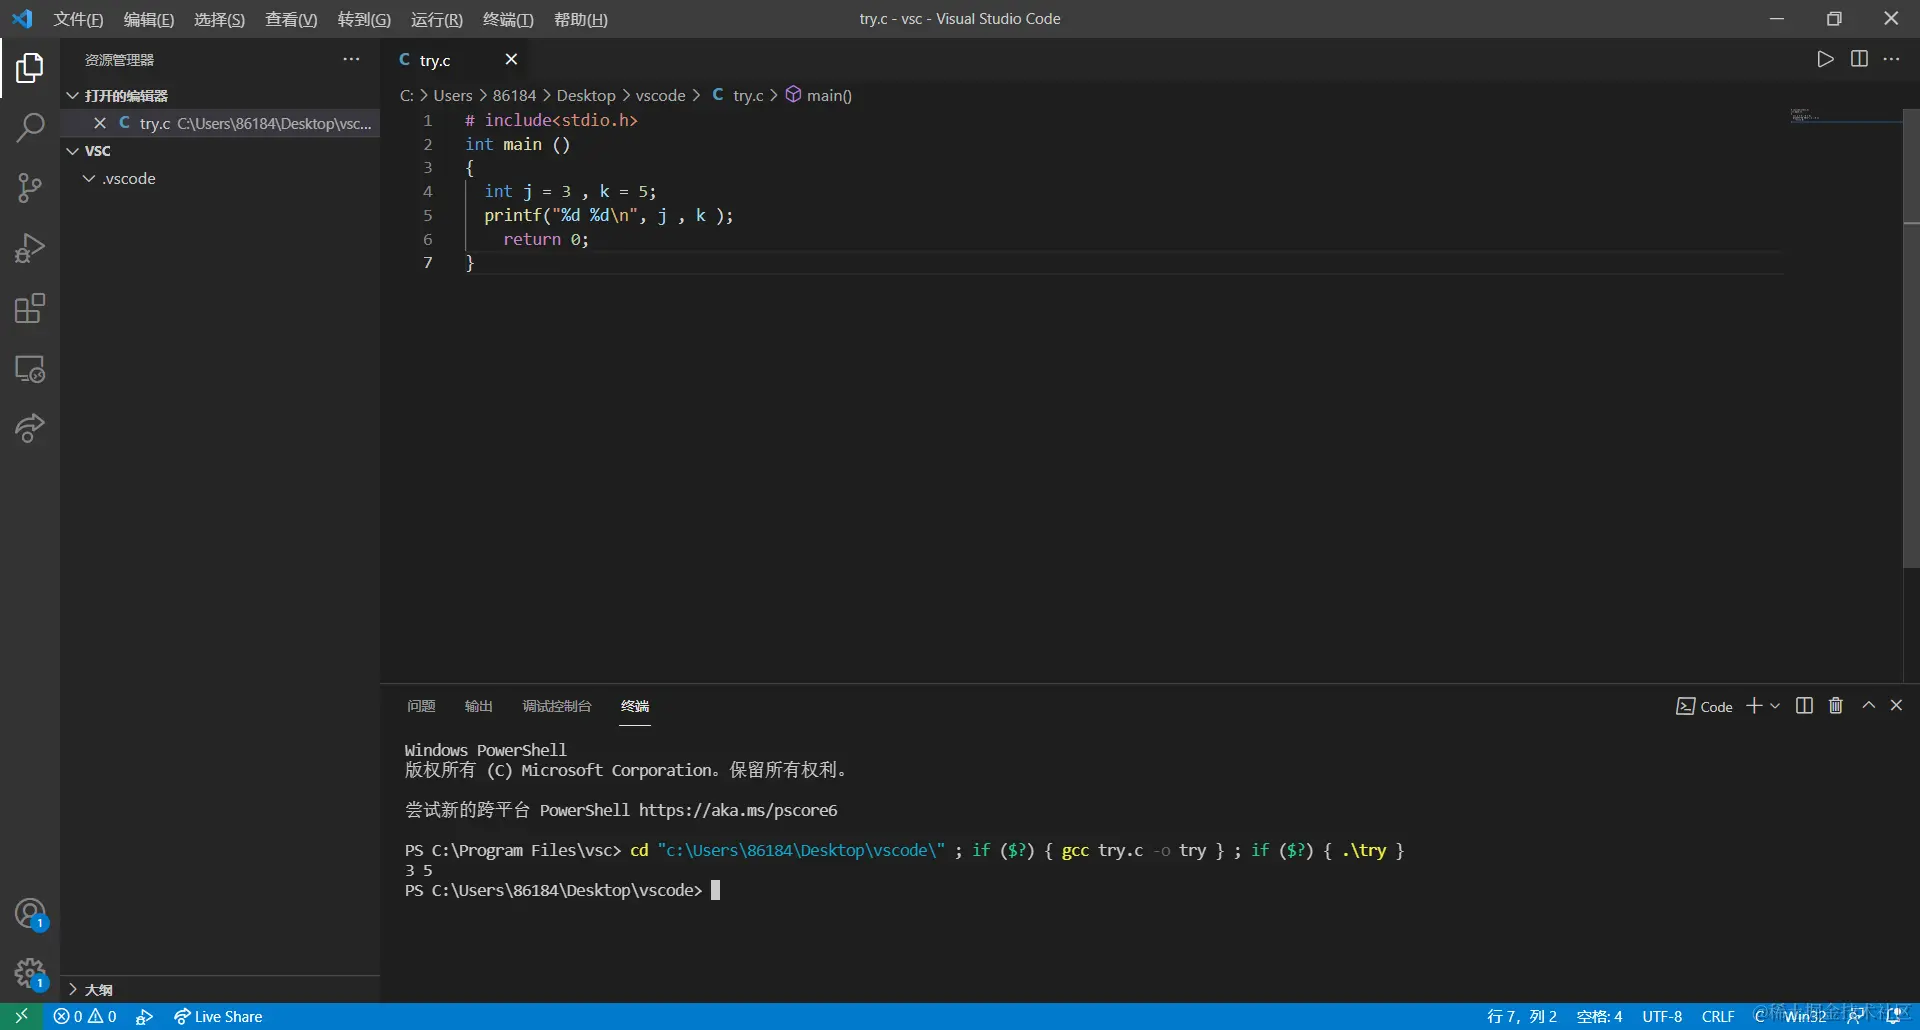
Task: Click the debug launch icon in status bar
Action: (x=145, y=1016)
